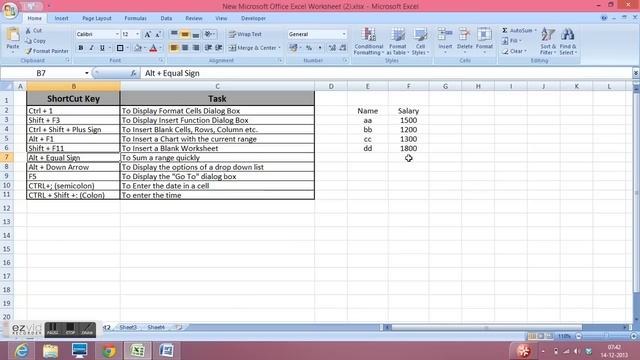This screenshot has width=640, height=360.
Task: Apply red font color
Action: click(153, 48)
